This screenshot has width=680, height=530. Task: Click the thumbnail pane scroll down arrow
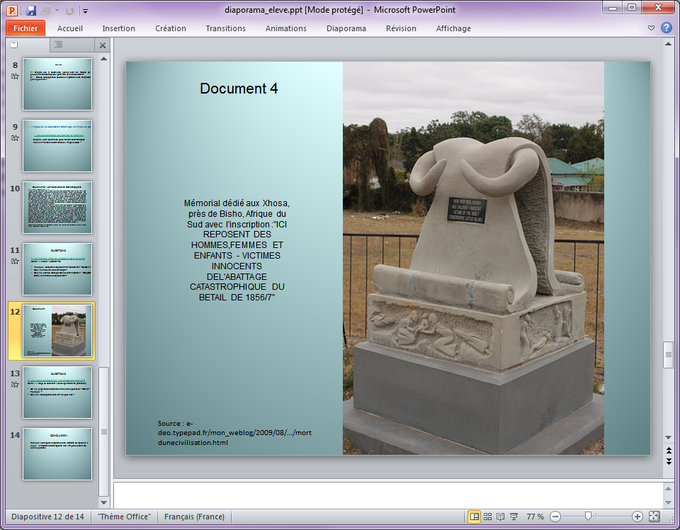point(104,503)
